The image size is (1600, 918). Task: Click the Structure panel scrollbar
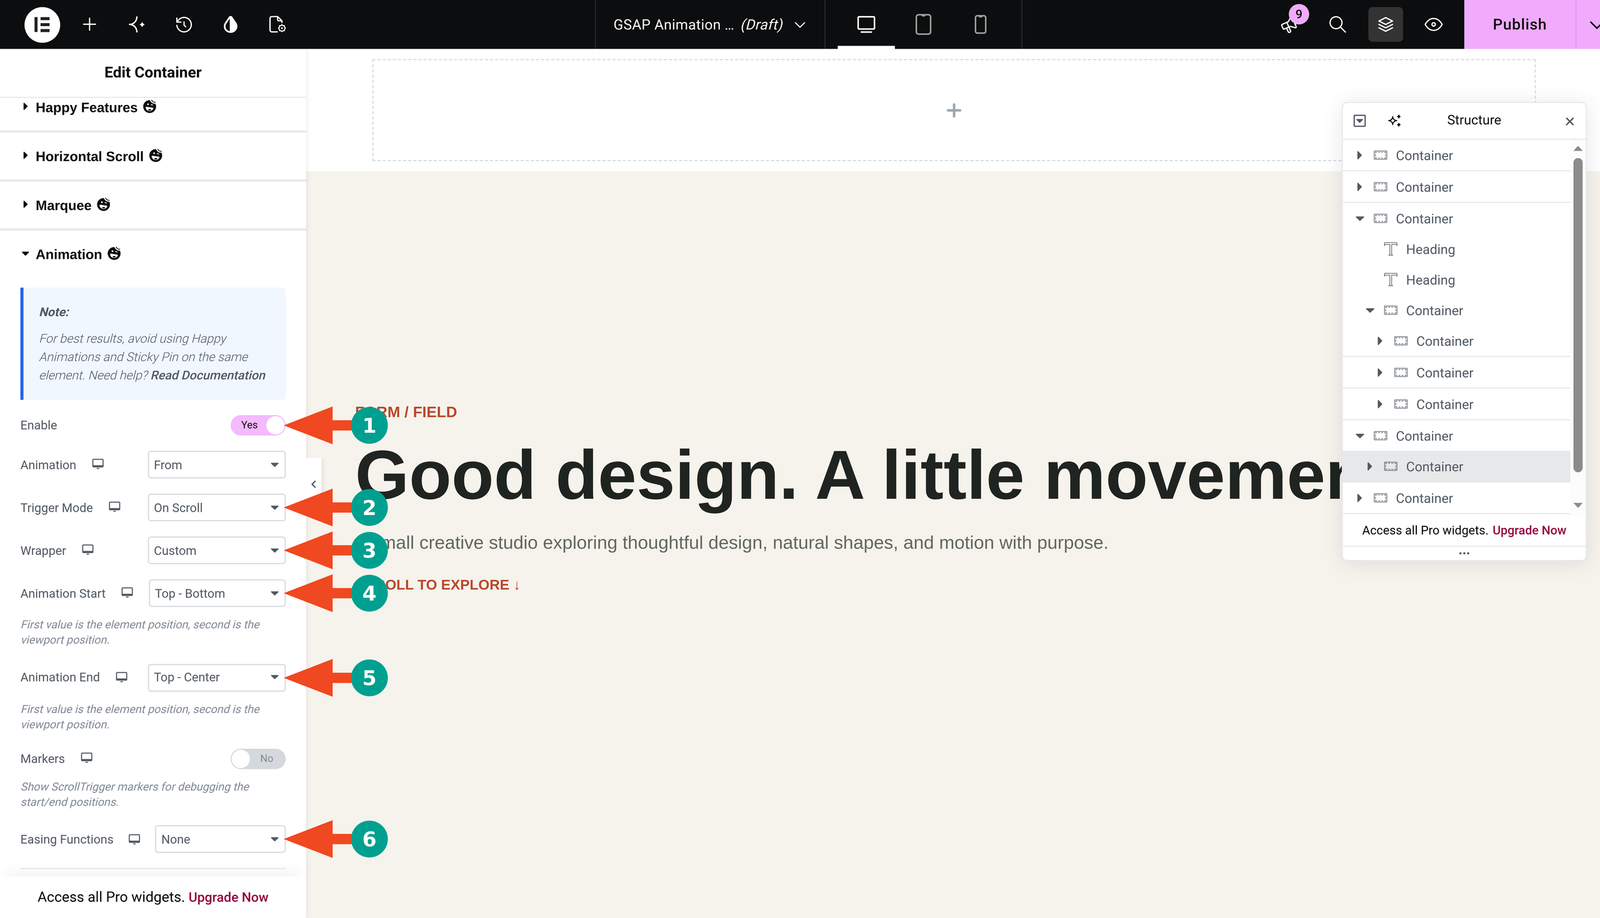1578,315
